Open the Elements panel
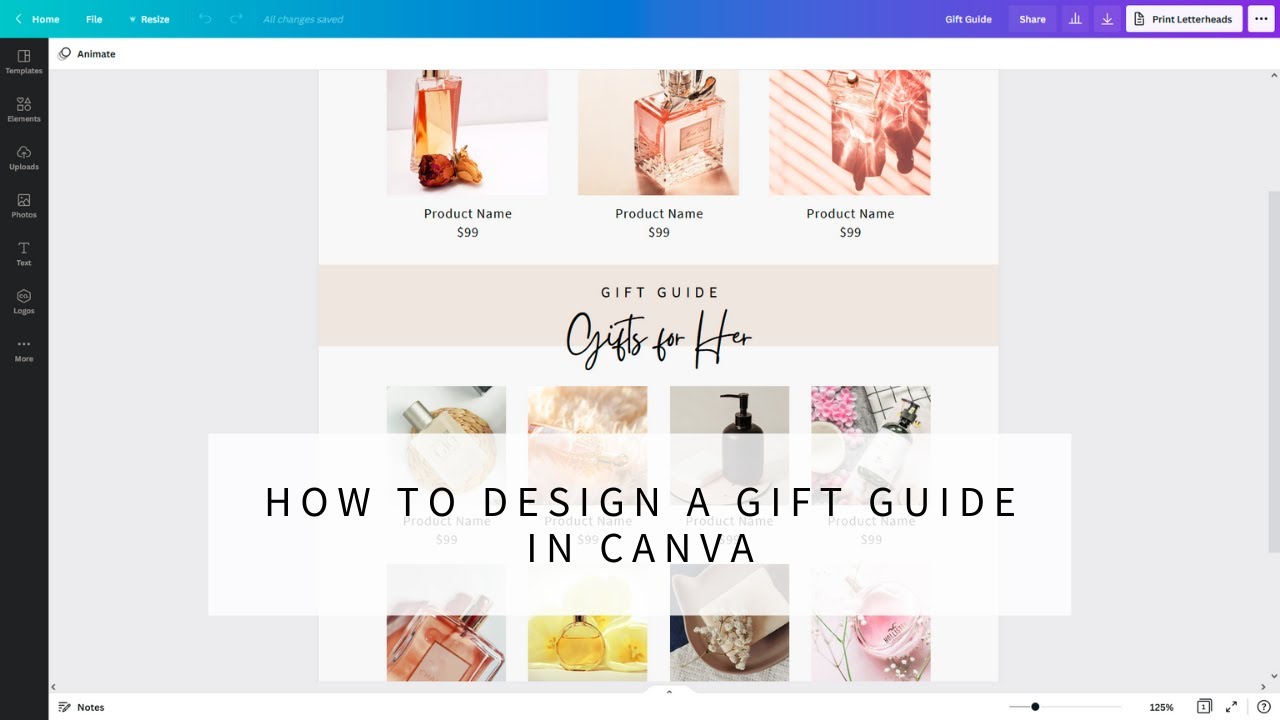Screen dimensions: 1280x720 (24, 110)
